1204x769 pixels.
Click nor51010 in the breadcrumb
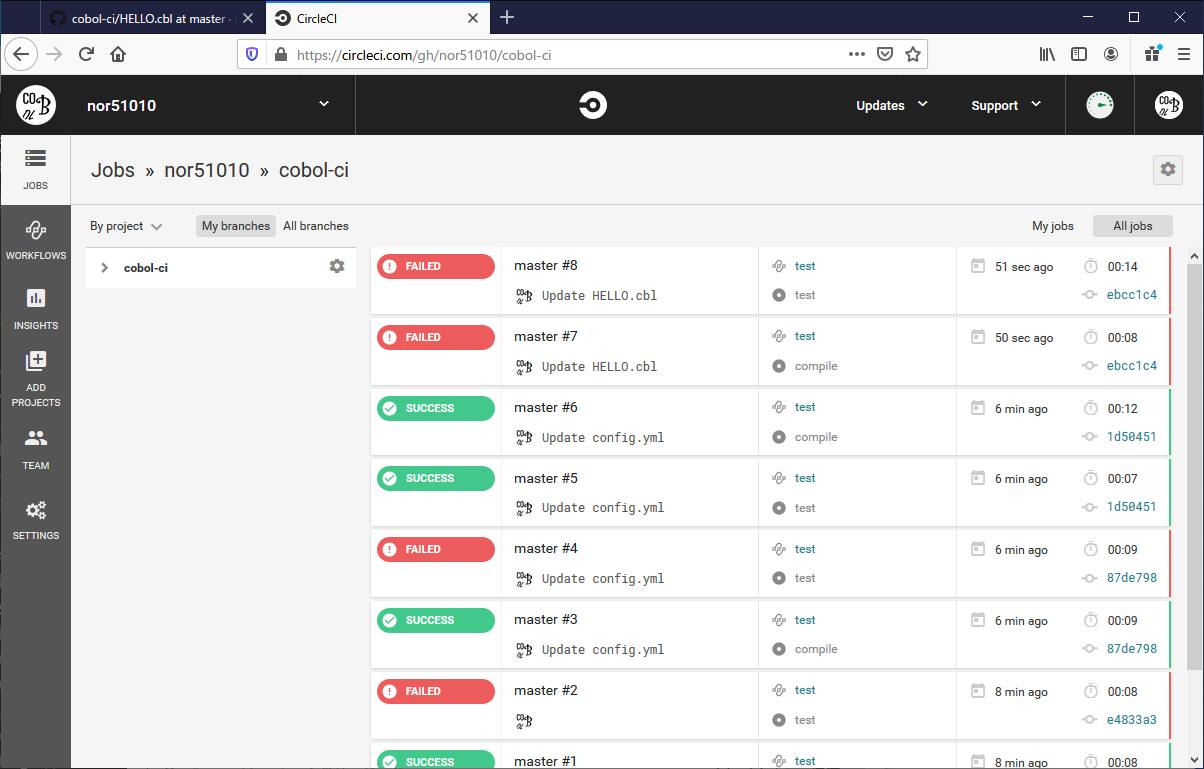point(207,170)
